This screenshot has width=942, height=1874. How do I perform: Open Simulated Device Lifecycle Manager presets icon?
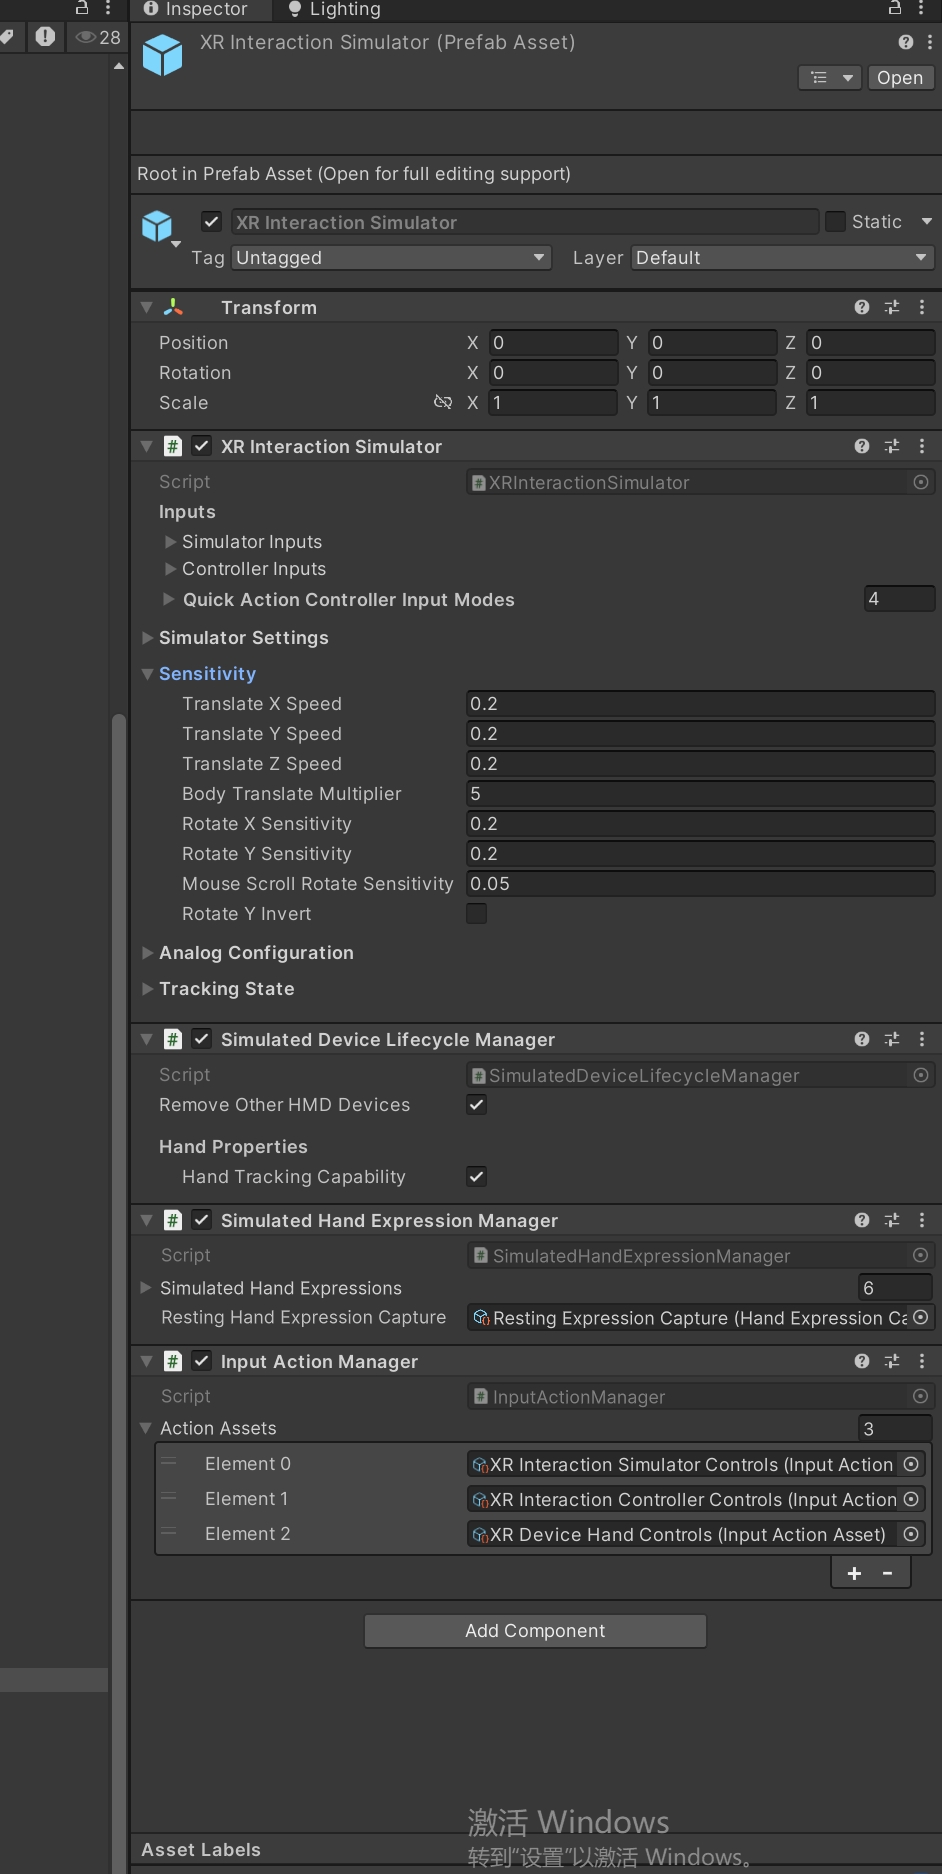[x=892, y=1039]
